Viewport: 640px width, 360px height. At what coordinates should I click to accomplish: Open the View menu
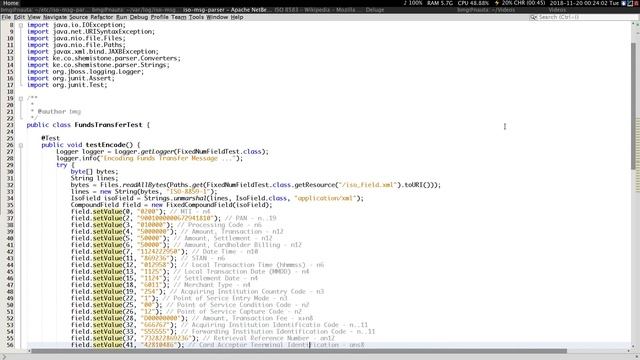[x=34, y=17]
